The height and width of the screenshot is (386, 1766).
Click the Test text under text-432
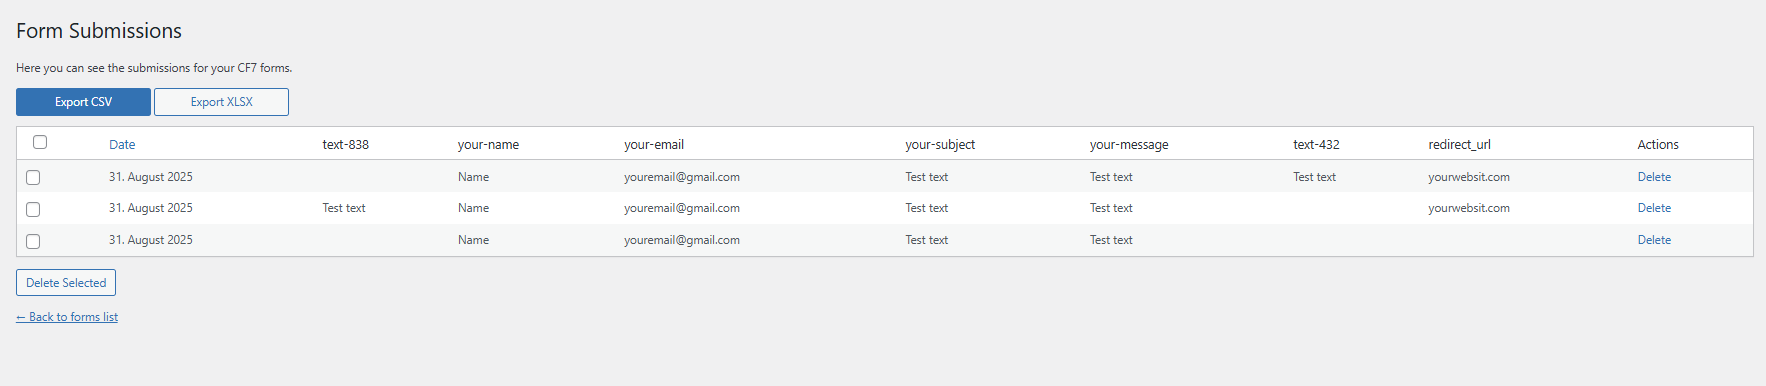(1314, 177)
